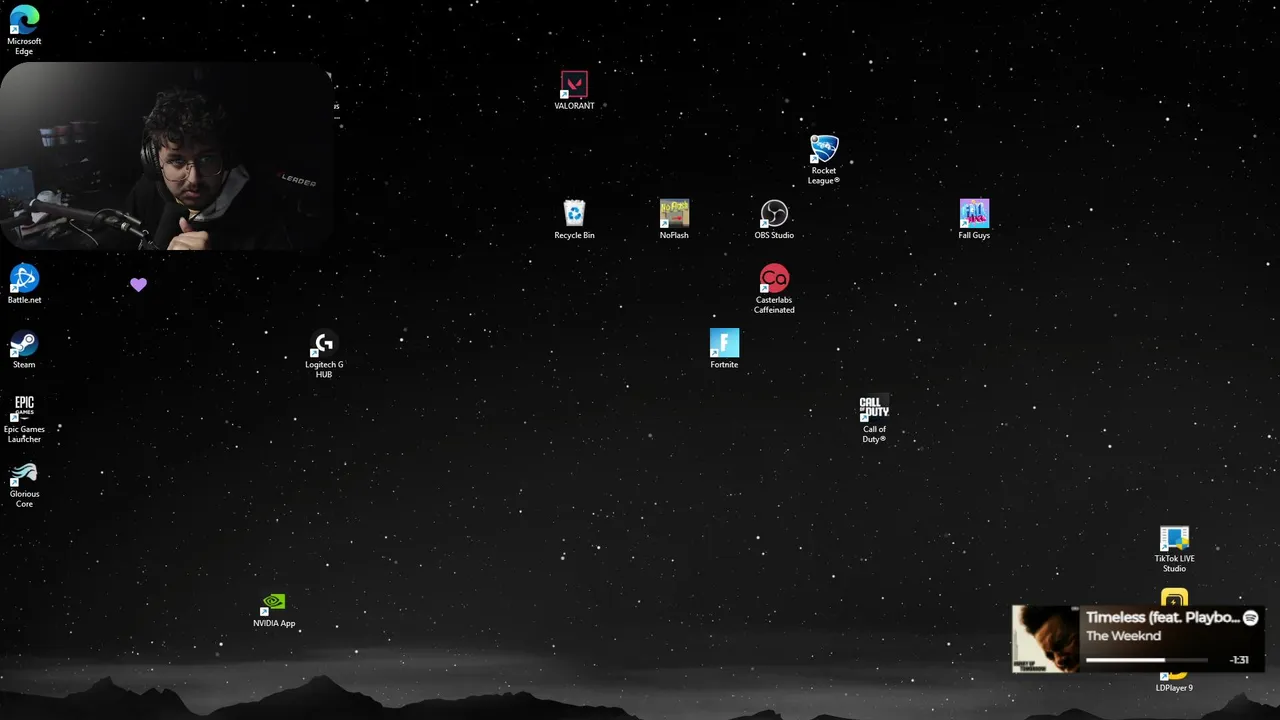
Task: Select the Recycle Bin icon
Action: [574, 219]
